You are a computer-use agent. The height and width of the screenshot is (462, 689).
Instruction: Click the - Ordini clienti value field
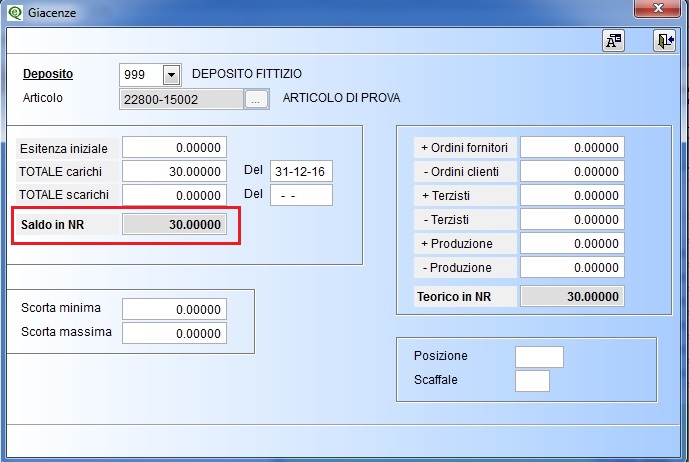tap(572, 171)
